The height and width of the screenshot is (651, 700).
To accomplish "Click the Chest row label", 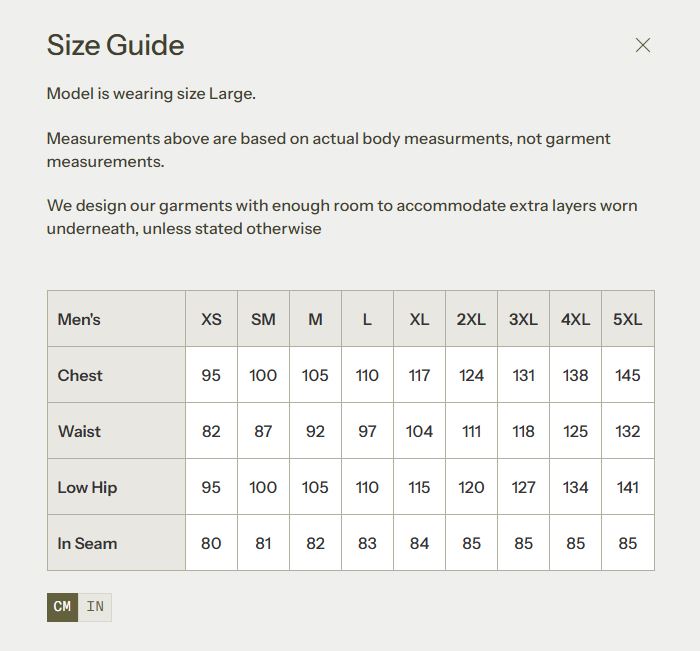I will pos(80,376).
